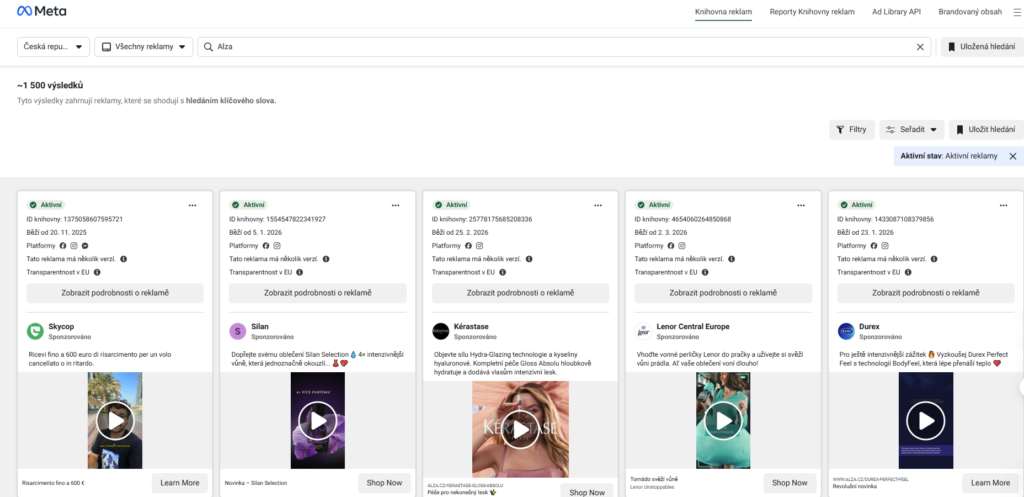The height and width of the screenshot is (497, 1024).
Task: Show ad details for the Lenor ad
Action: (723, 293)
